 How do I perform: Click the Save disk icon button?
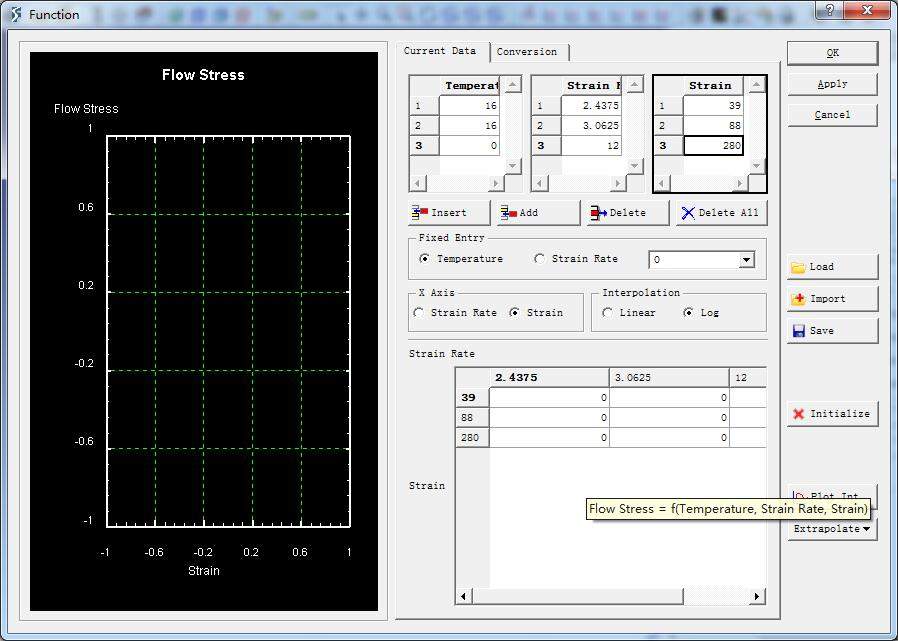click(832, 331)
